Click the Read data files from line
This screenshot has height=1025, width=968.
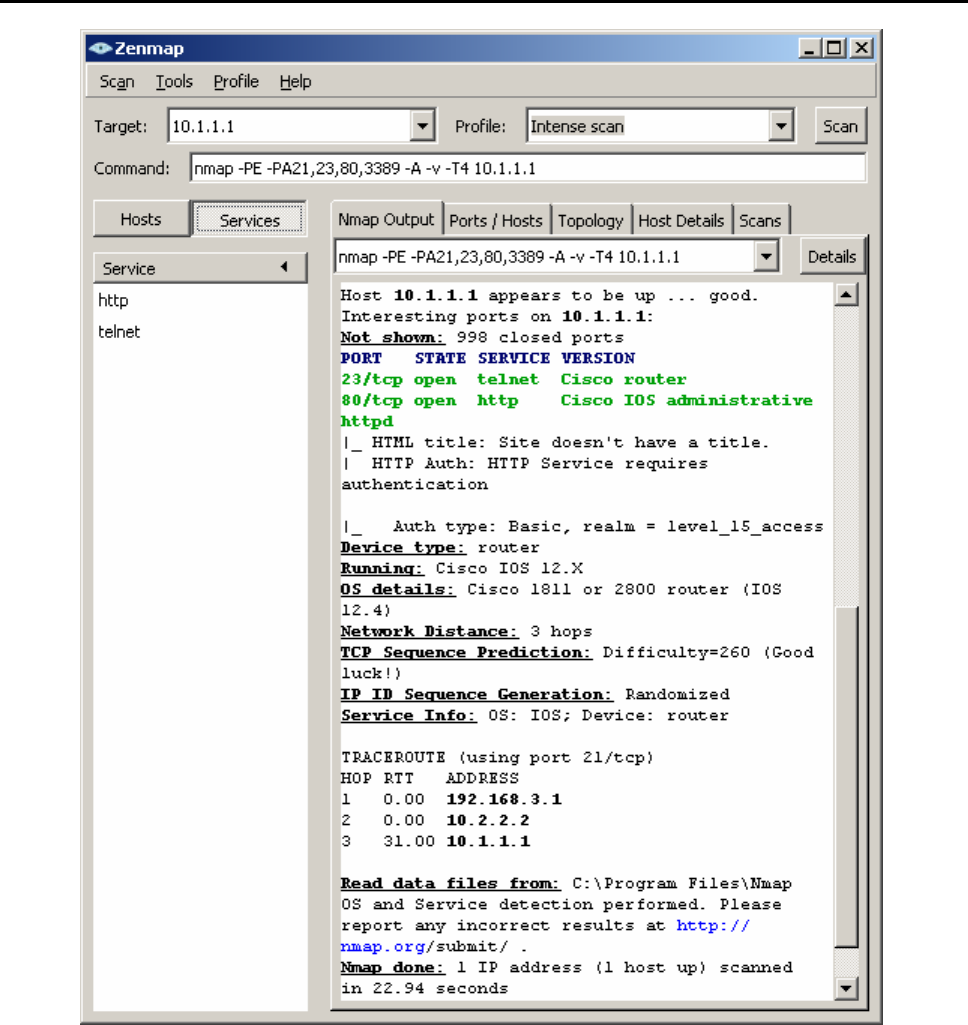pos(566,884)
